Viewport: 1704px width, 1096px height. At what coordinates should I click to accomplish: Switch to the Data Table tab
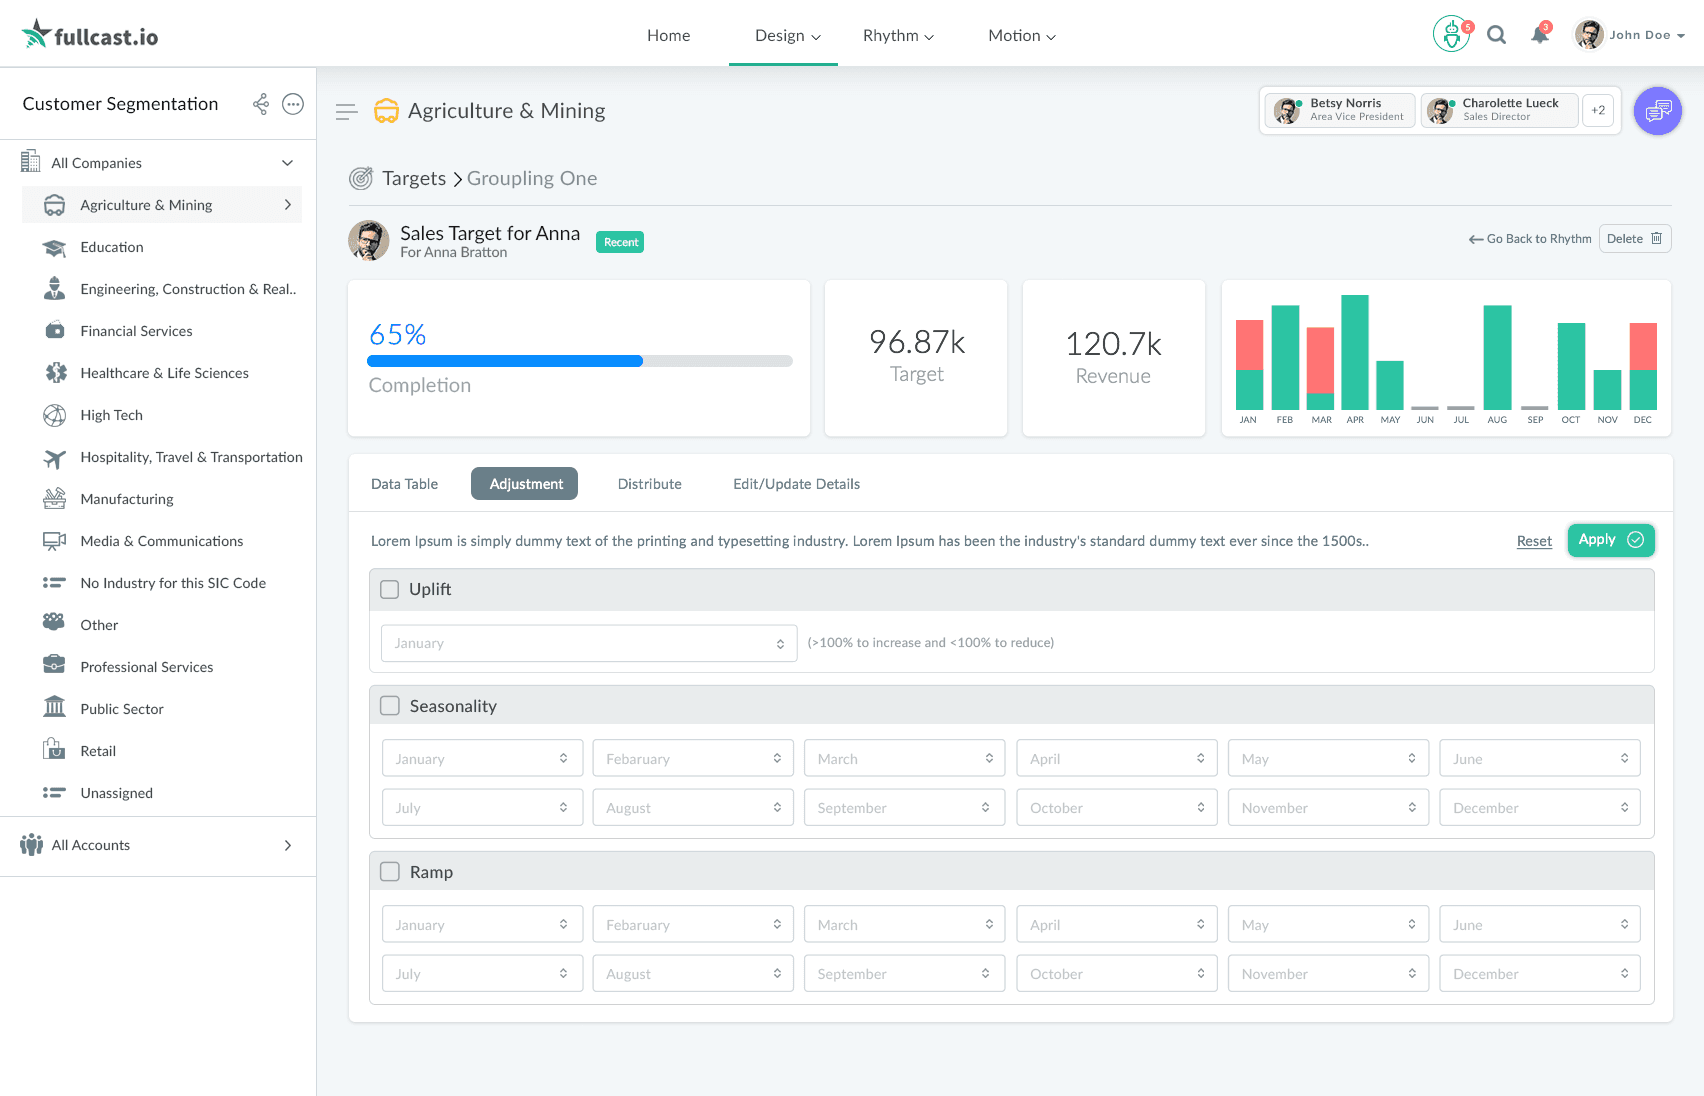click(404, 483)
